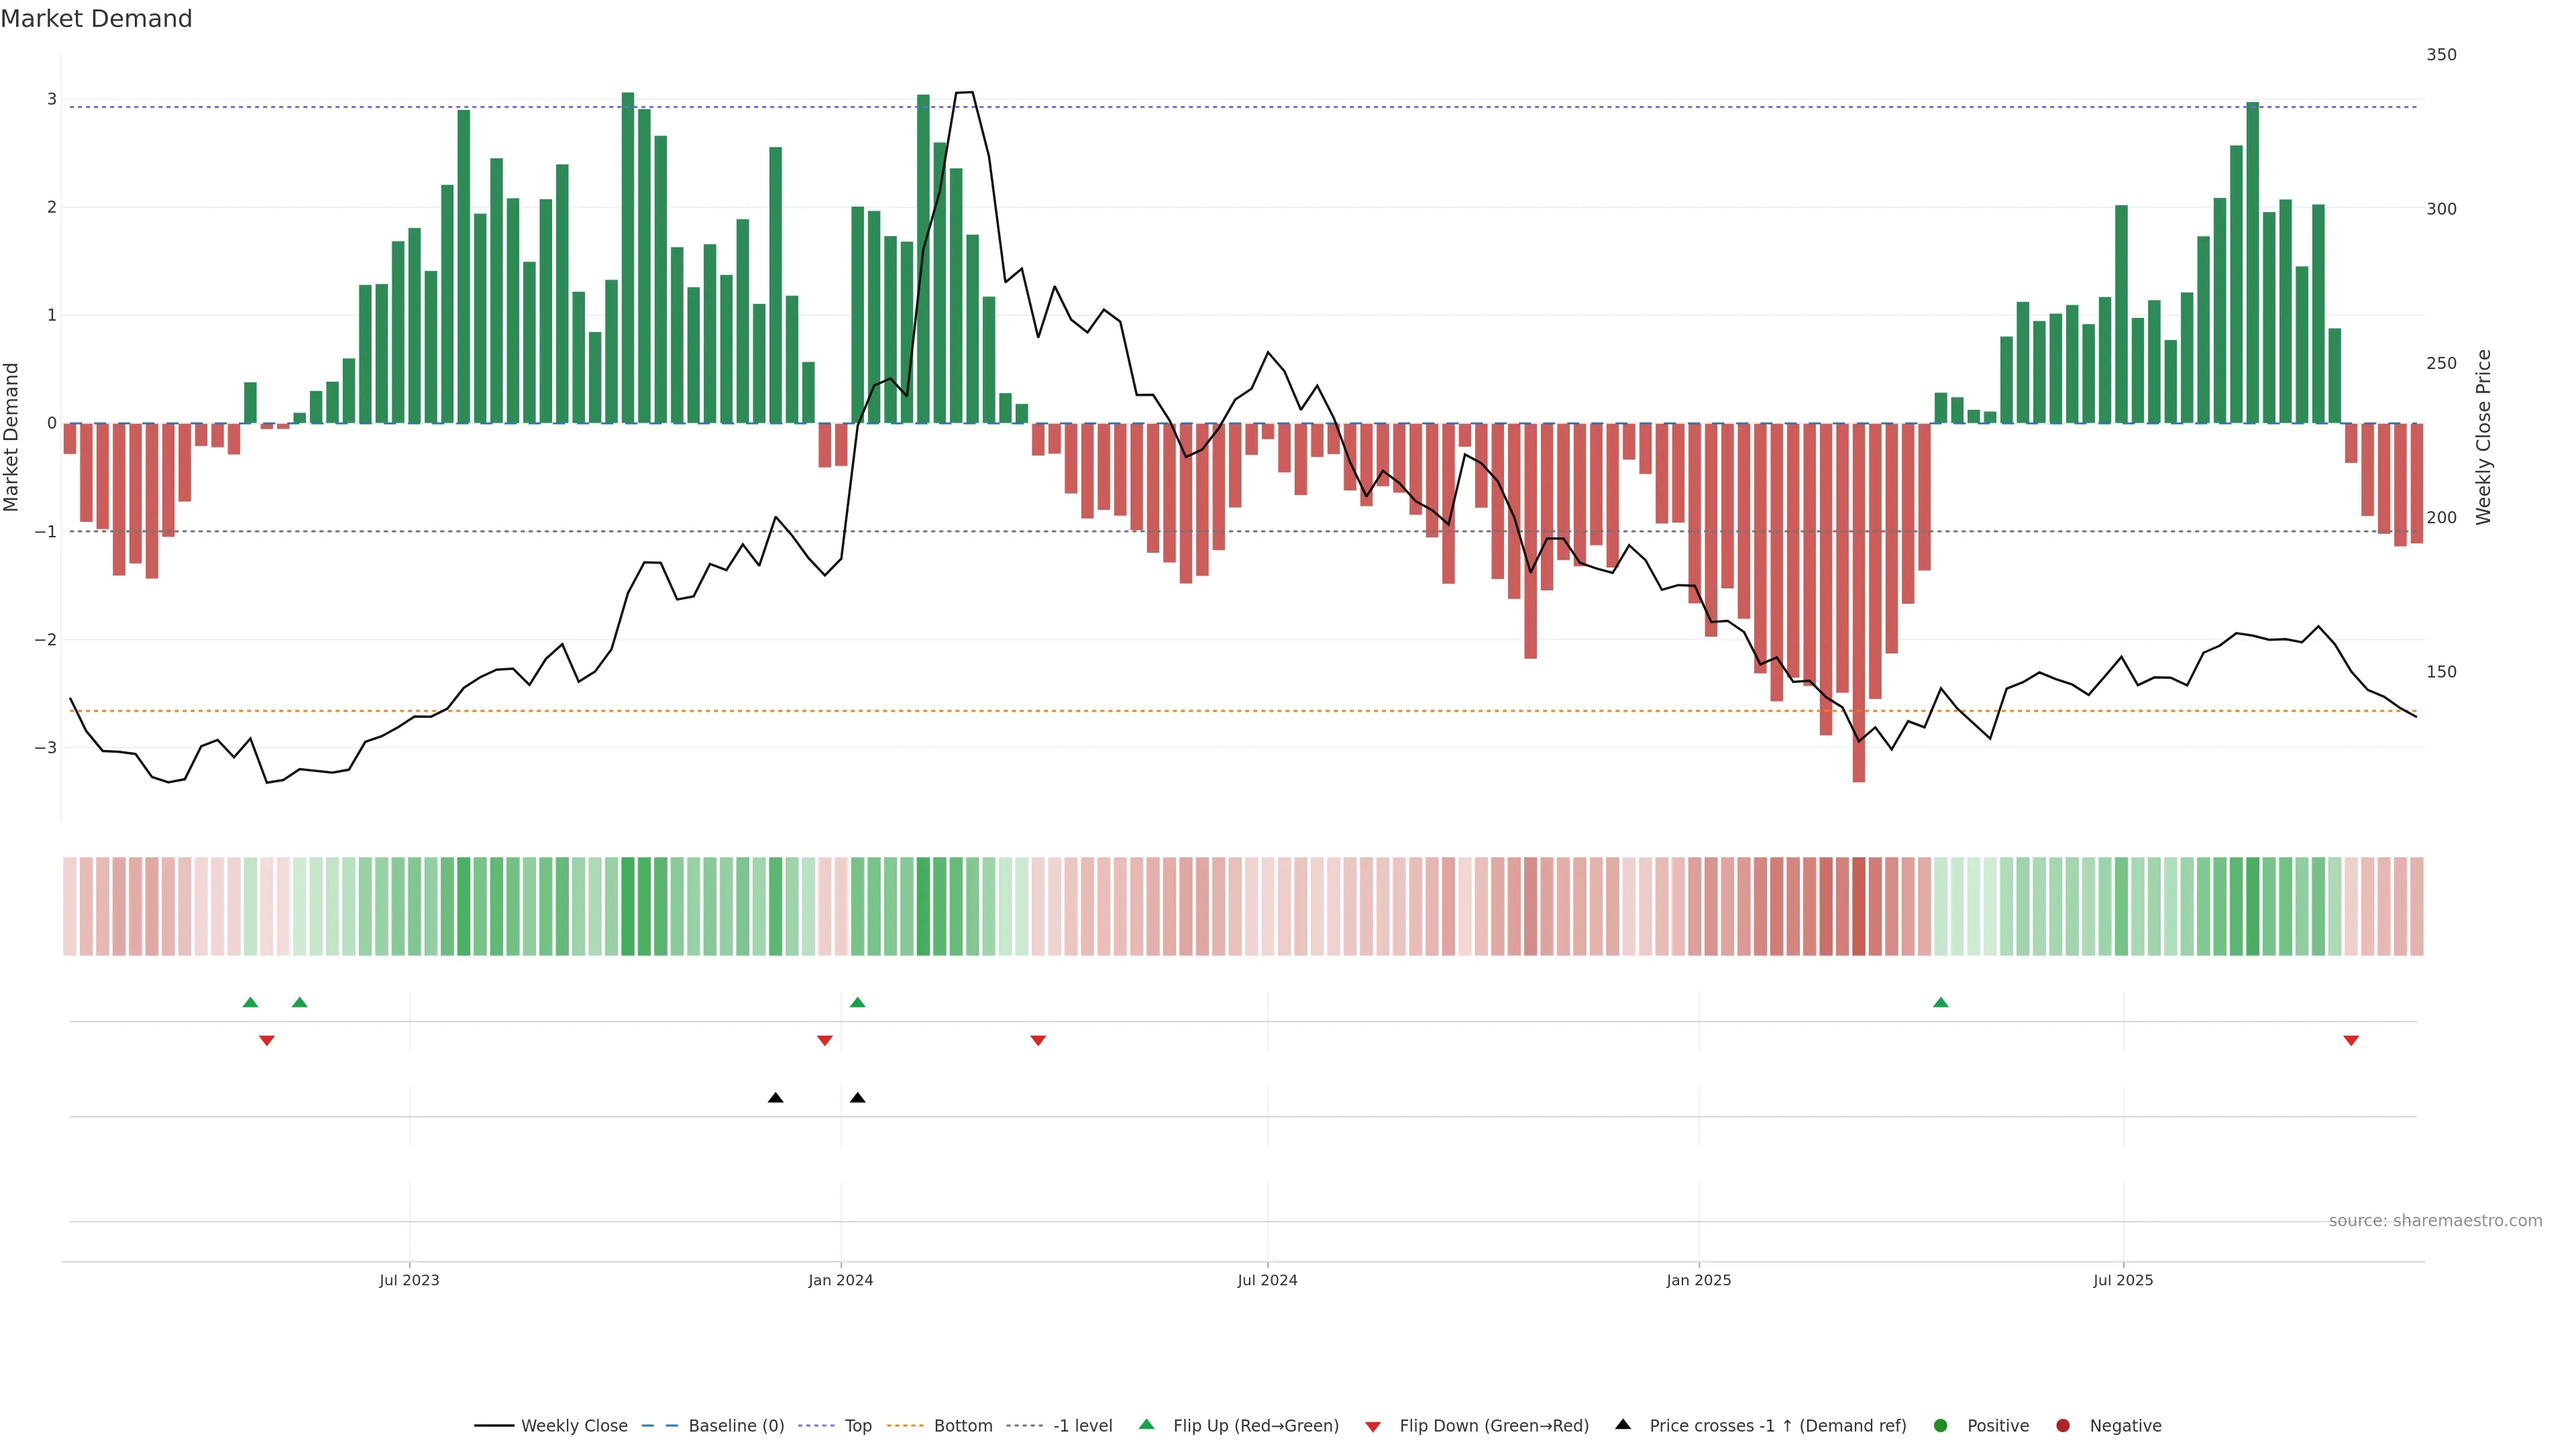
Task: Click the Market Demand chart title
Action: (x=96, y=19)
